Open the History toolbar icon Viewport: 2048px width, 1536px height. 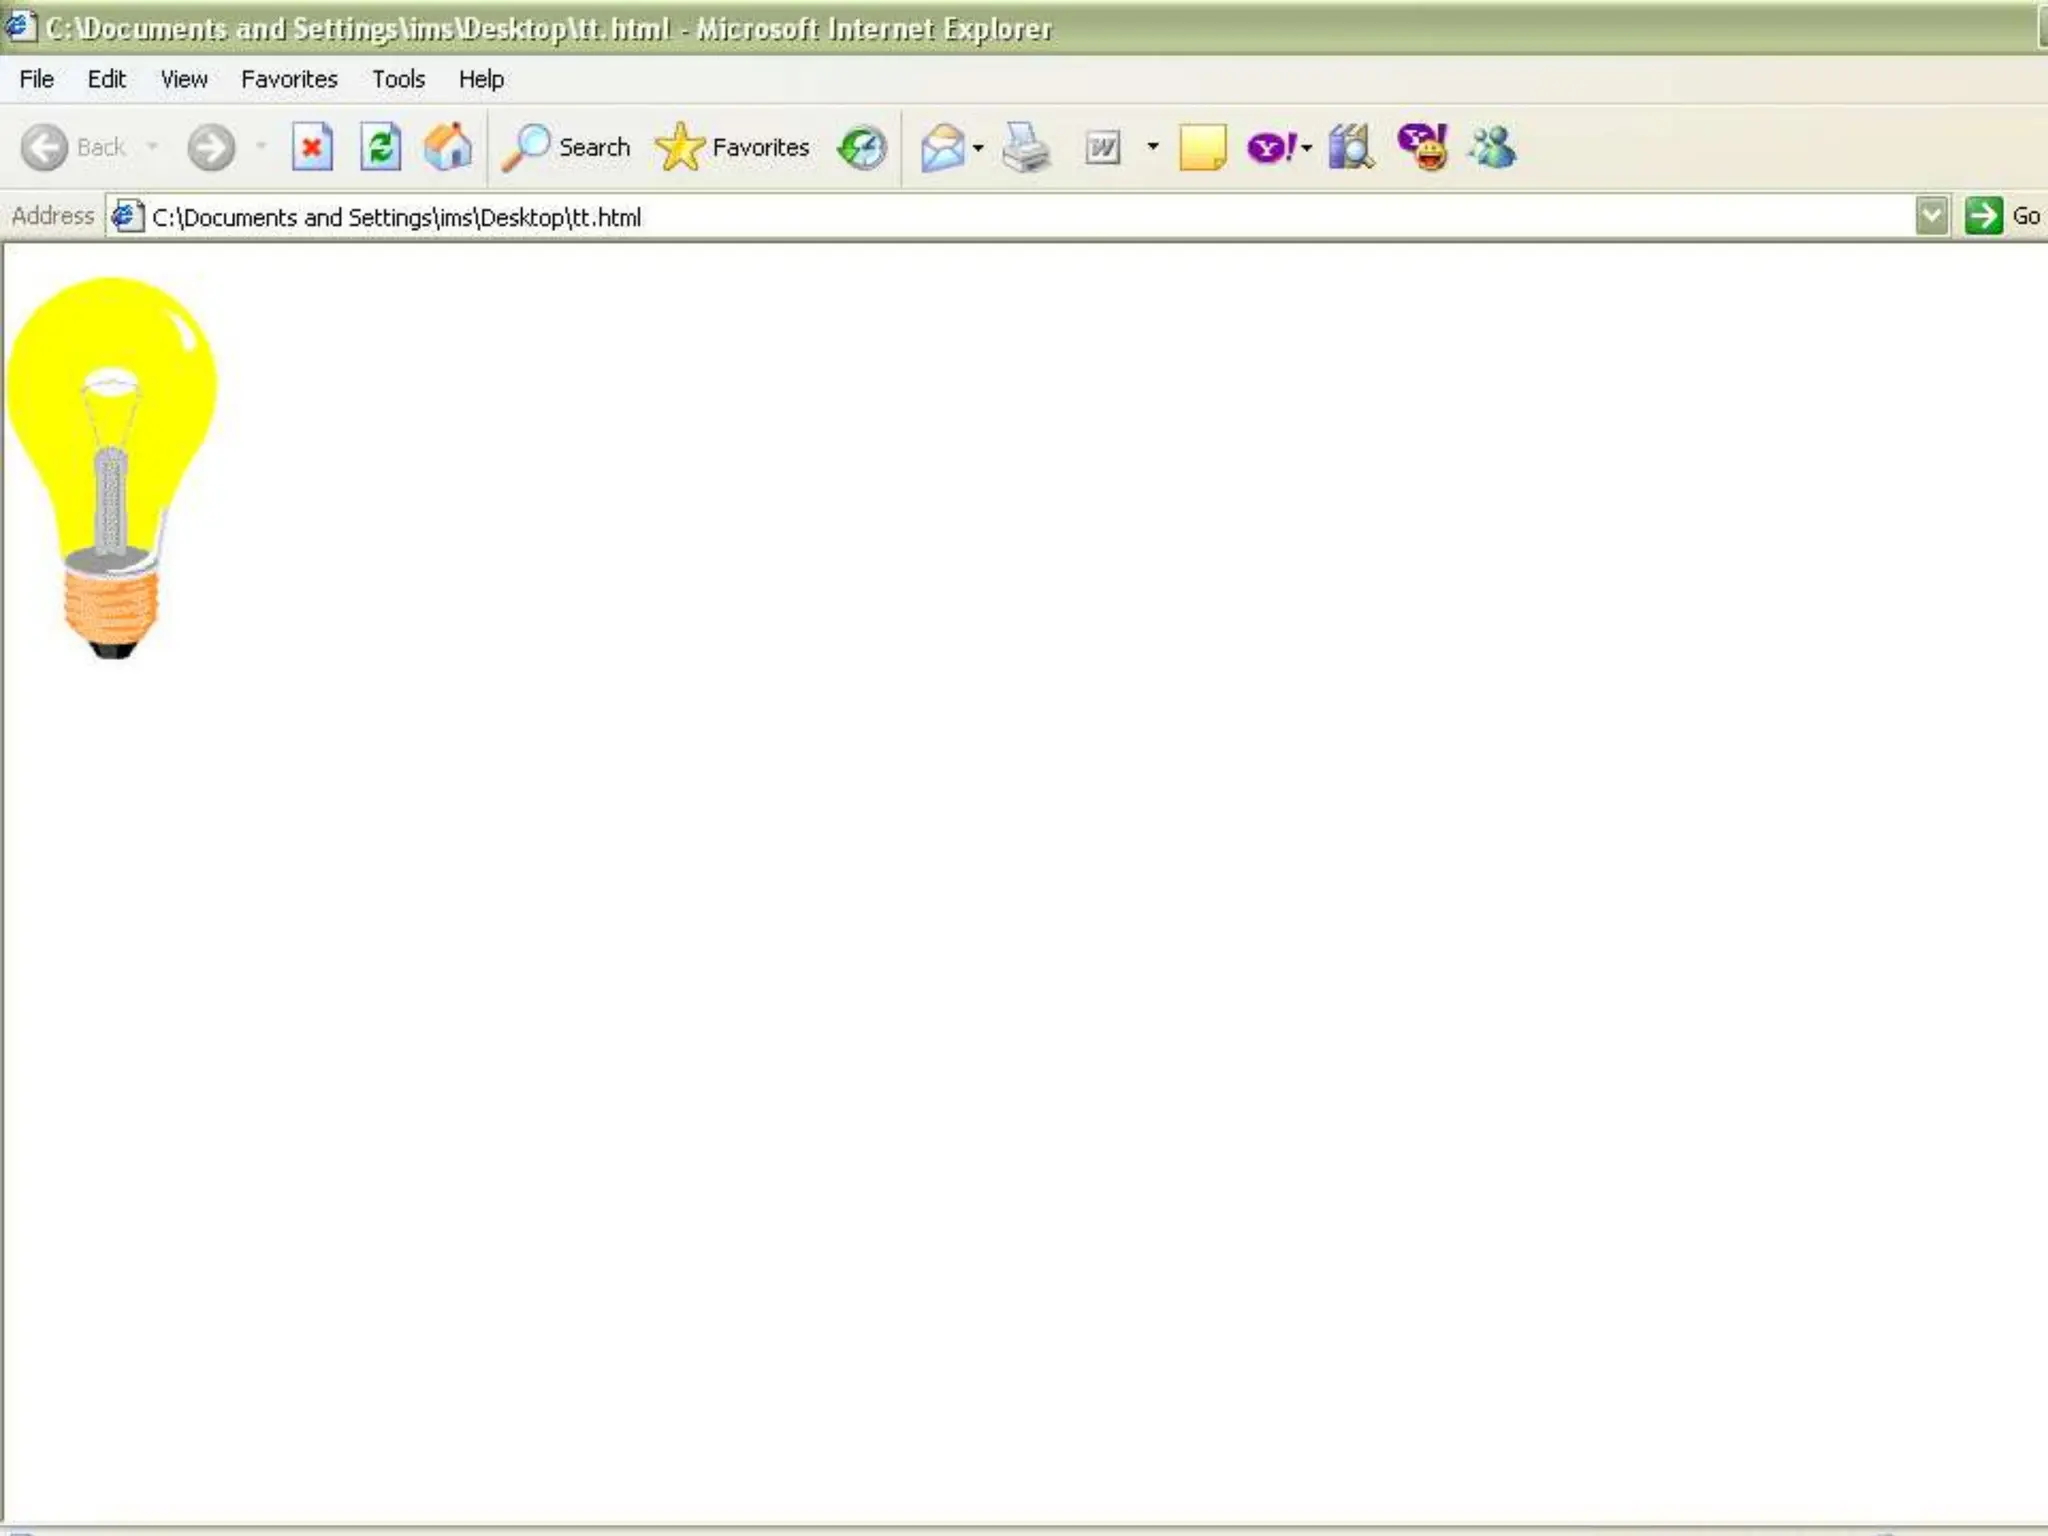[x=862, y=148]
